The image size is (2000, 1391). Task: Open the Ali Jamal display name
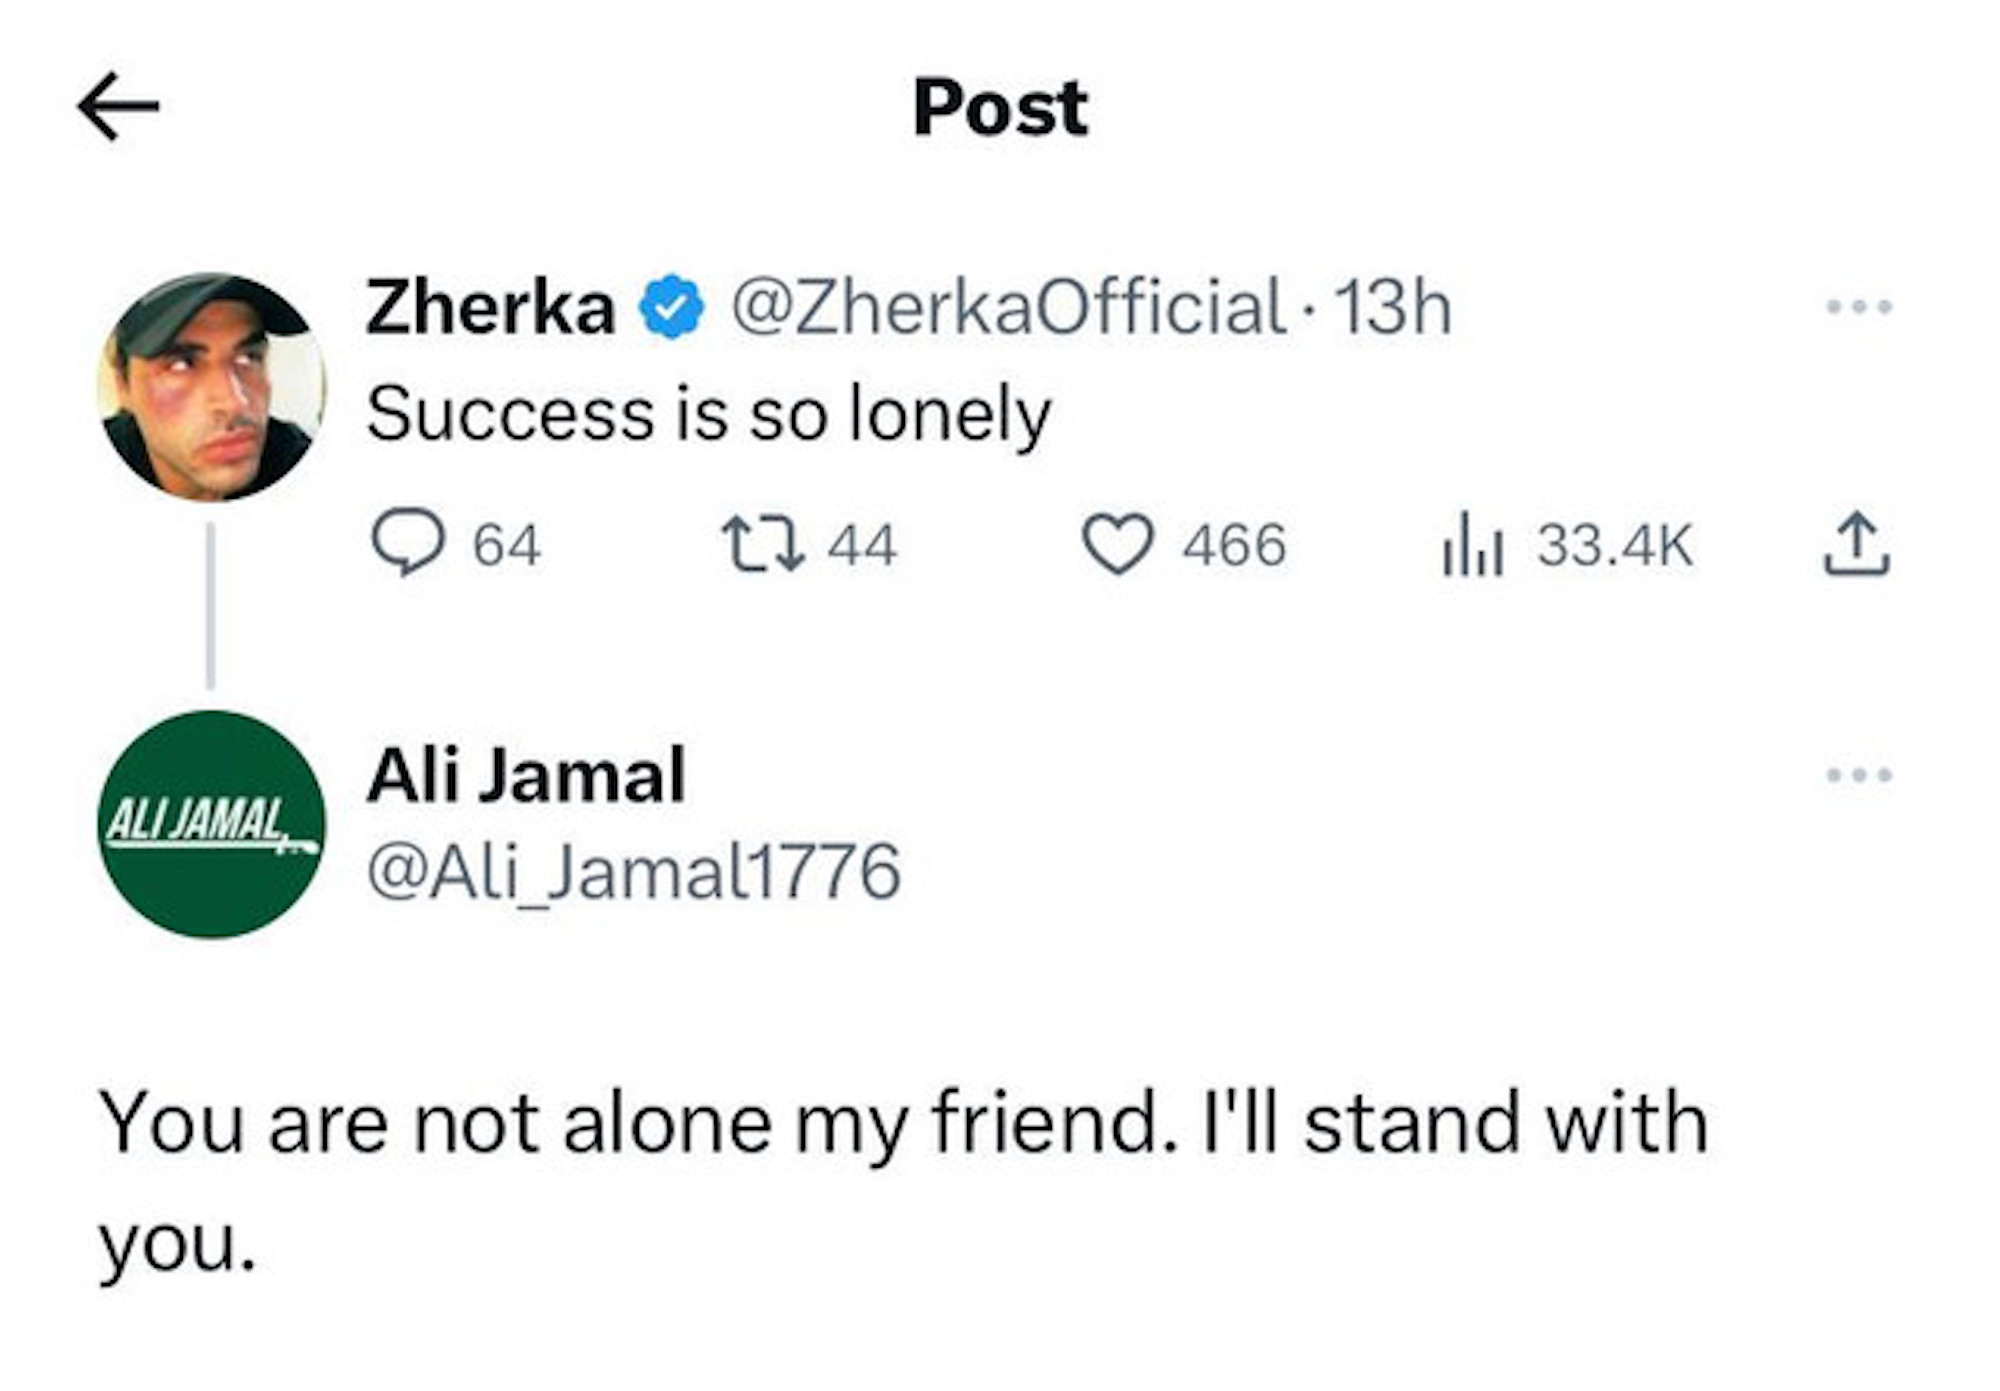[527, 775]
